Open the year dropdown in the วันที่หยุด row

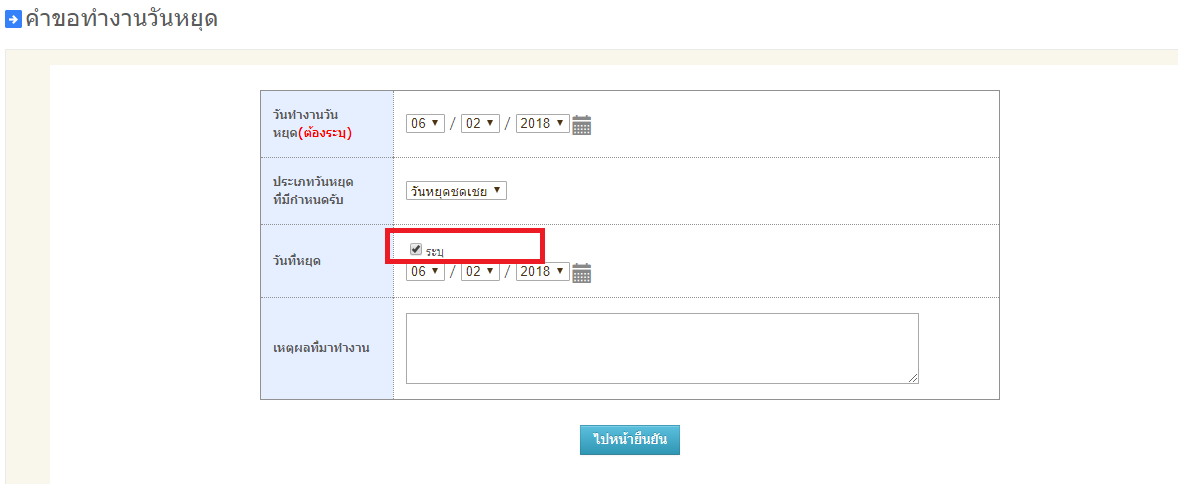coord(543,271)
